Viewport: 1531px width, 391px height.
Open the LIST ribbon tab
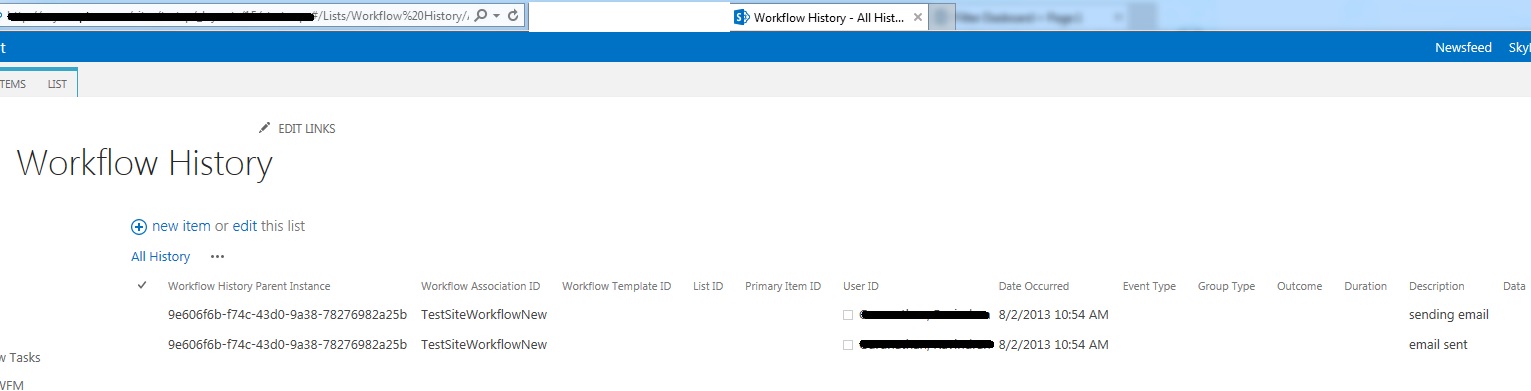click(x=57, y=84)
